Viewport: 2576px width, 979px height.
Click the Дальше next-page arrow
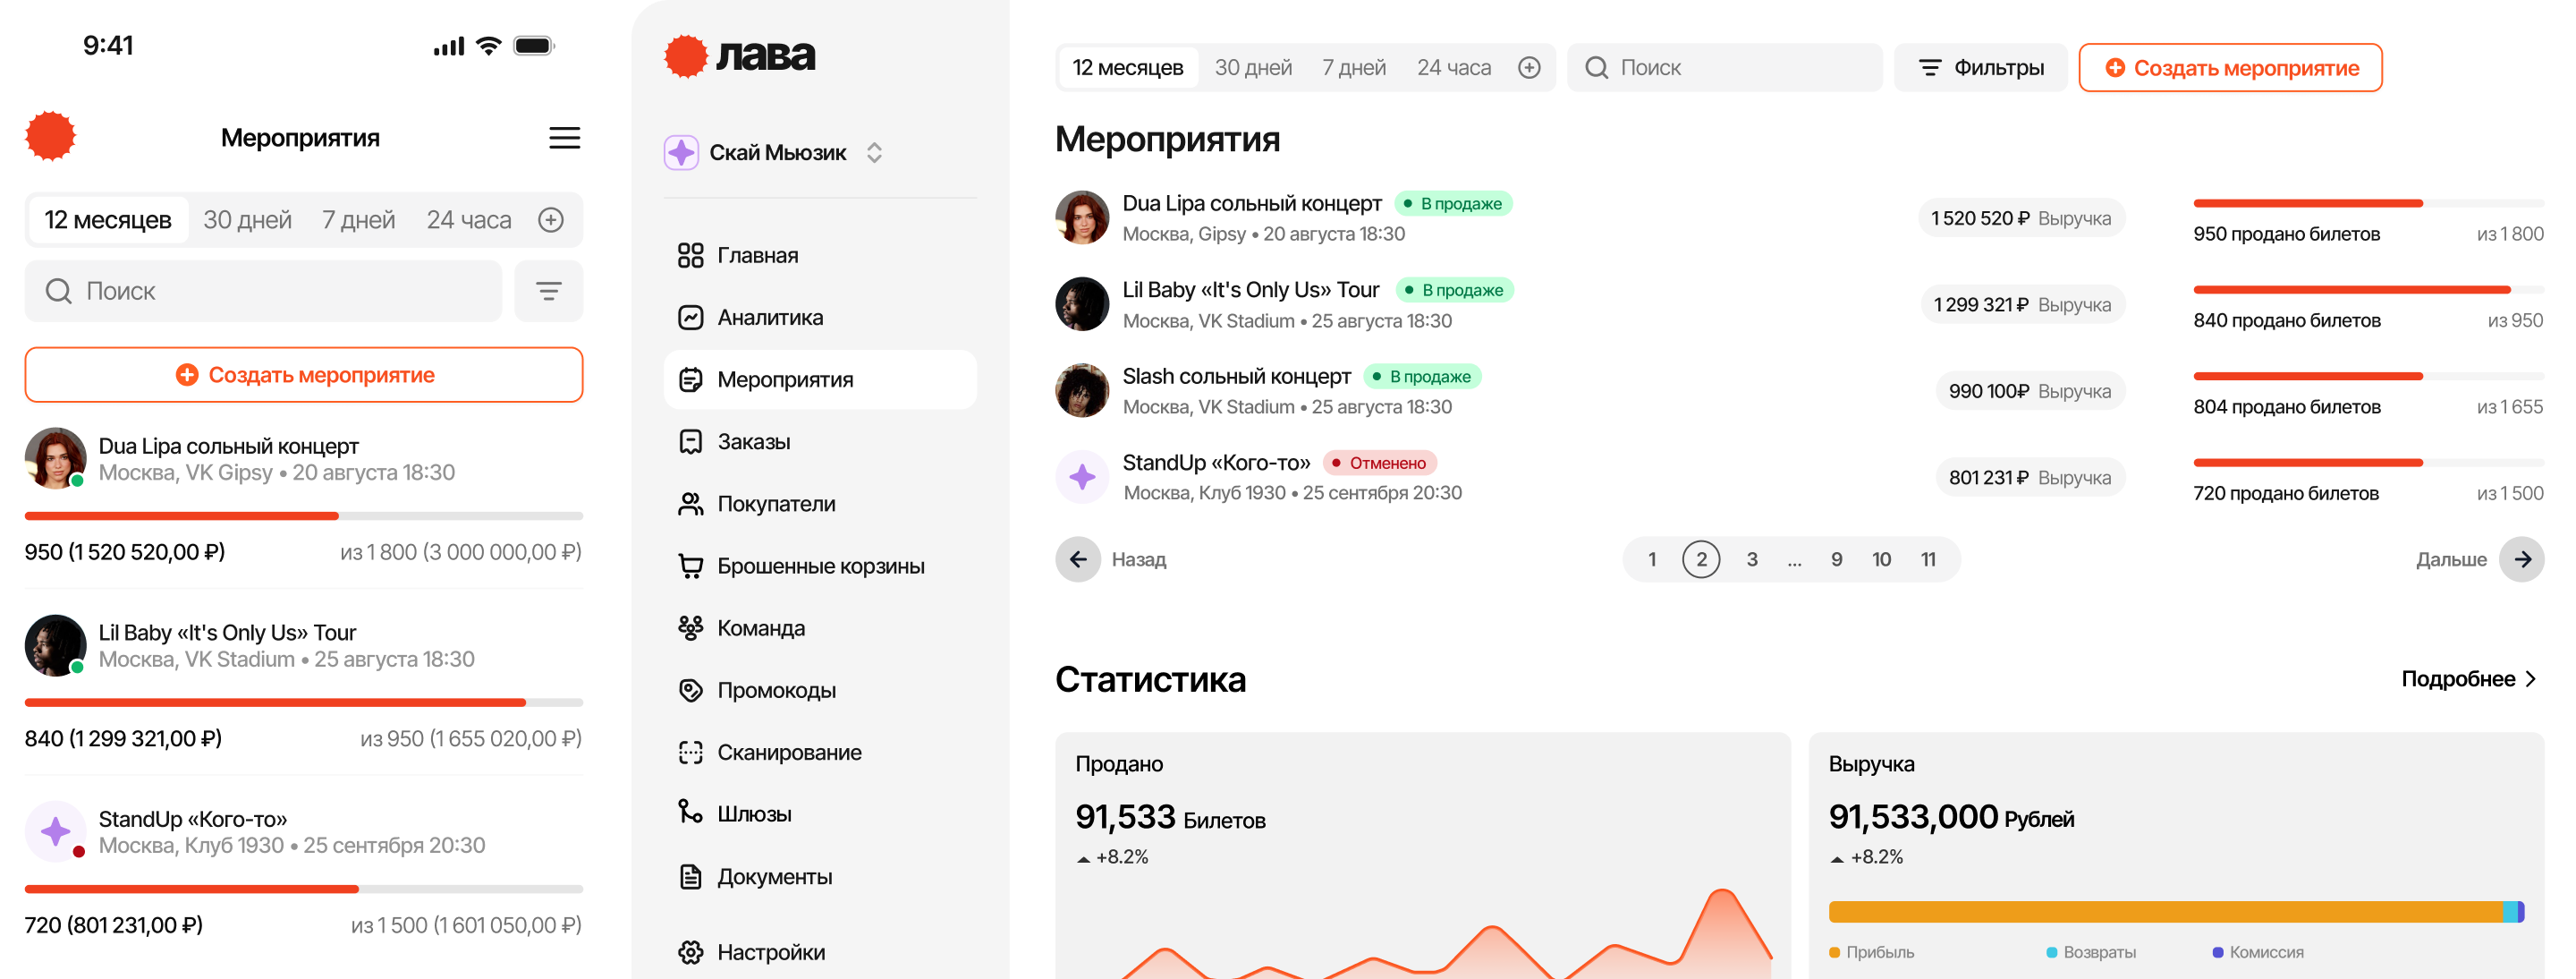[x=2521, y=559]
